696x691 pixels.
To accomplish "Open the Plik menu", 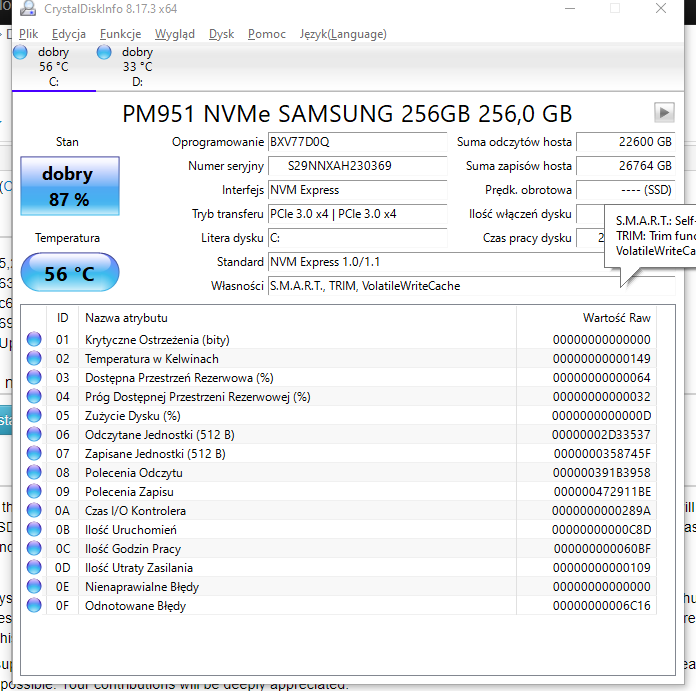I will 28,34.
